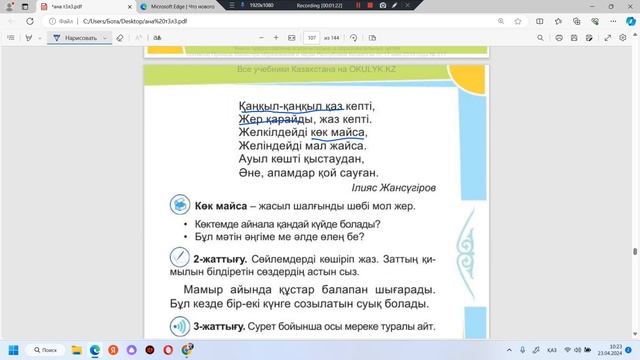Zoom in with the plus button
Screen dimensions: 640x360
pos(276,38)
